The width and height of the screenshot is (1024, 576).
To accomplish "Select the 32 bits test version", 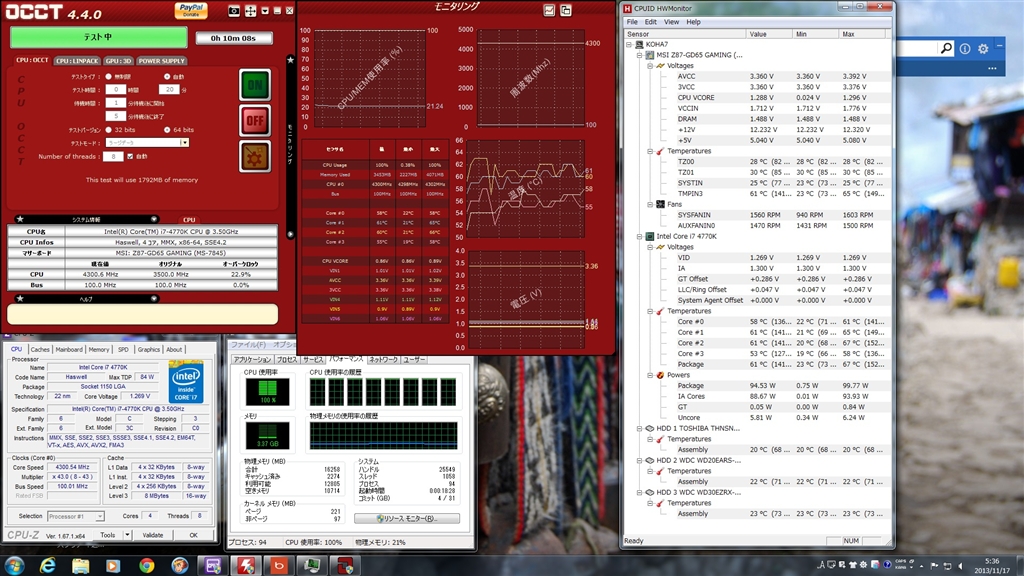I will click(108, 130).
